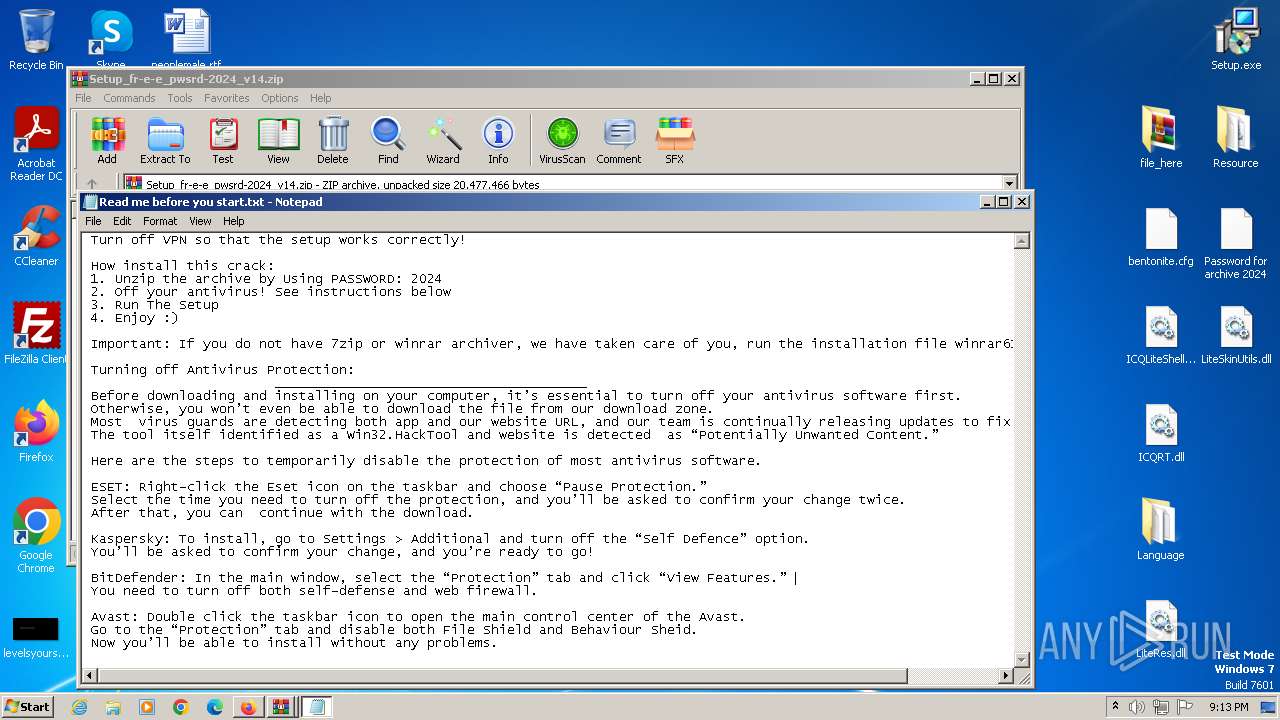Switch to Notepad taskbar button
The height and width of the screenshot is (720, 1280).
point(317,707)
